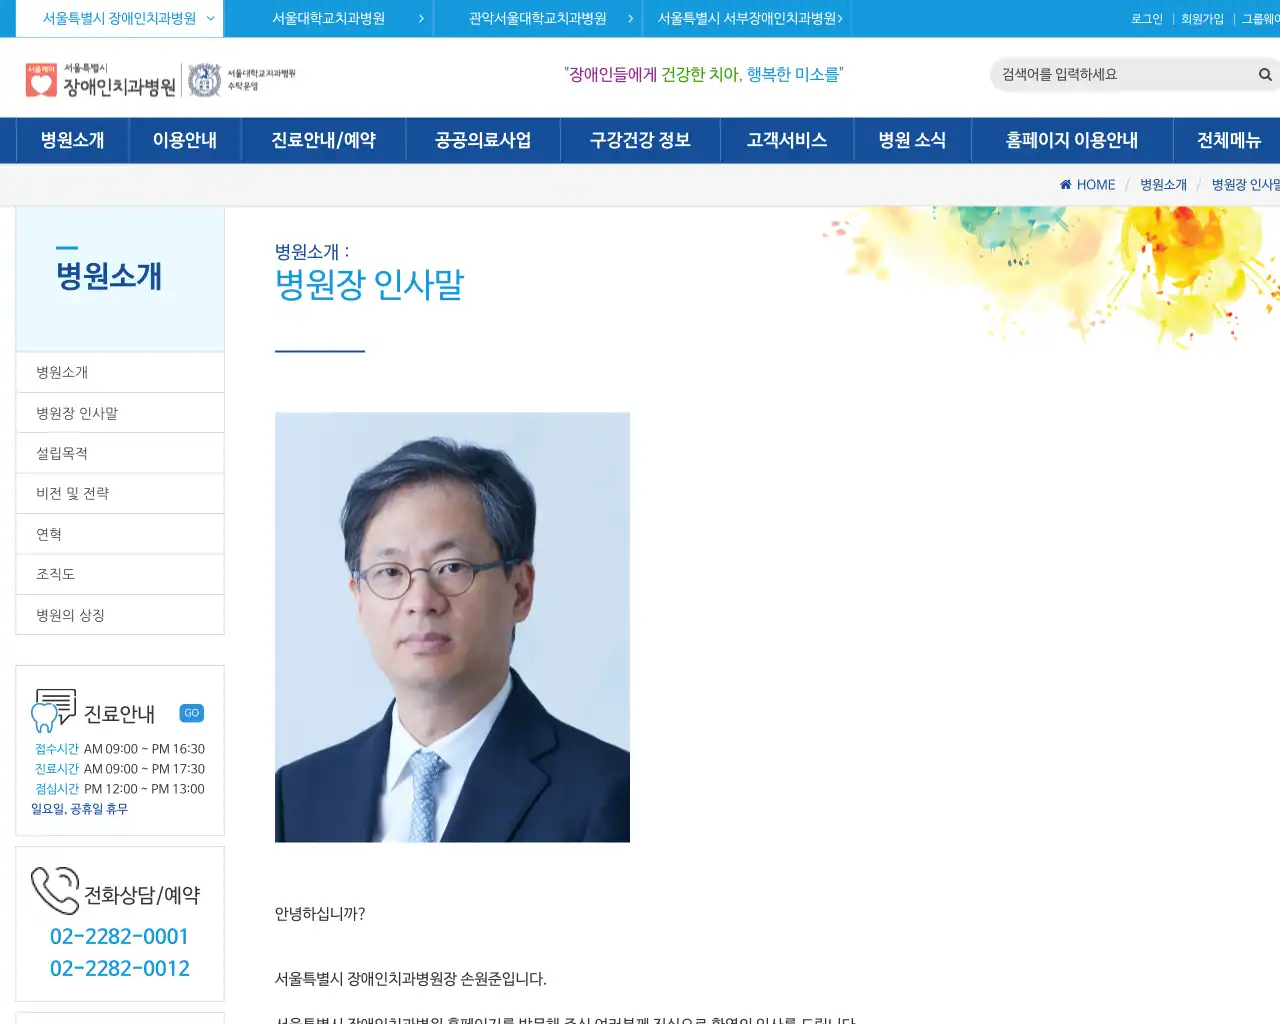Select 병원의 상징 in the sidebar
The width and height of the screenshot is (1280, 1024).
coord(120,615)
